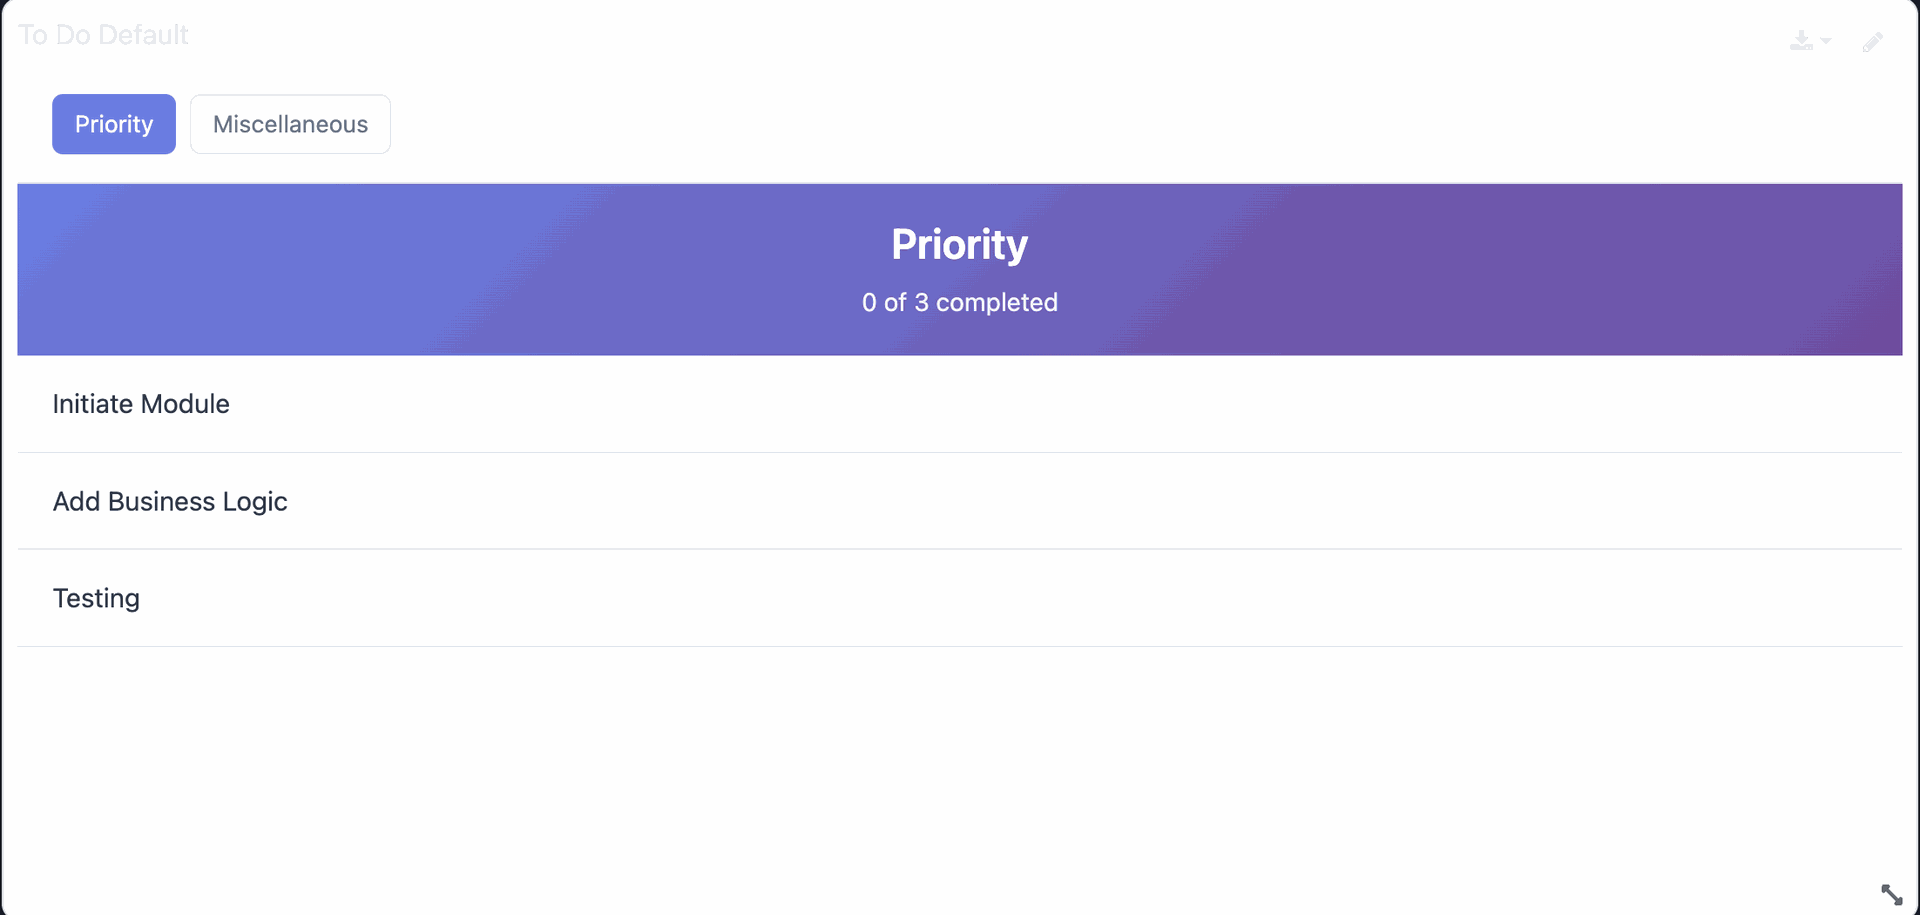Click the '0 of 3' progress count
Screen dimensions: 1920x915
895,302
